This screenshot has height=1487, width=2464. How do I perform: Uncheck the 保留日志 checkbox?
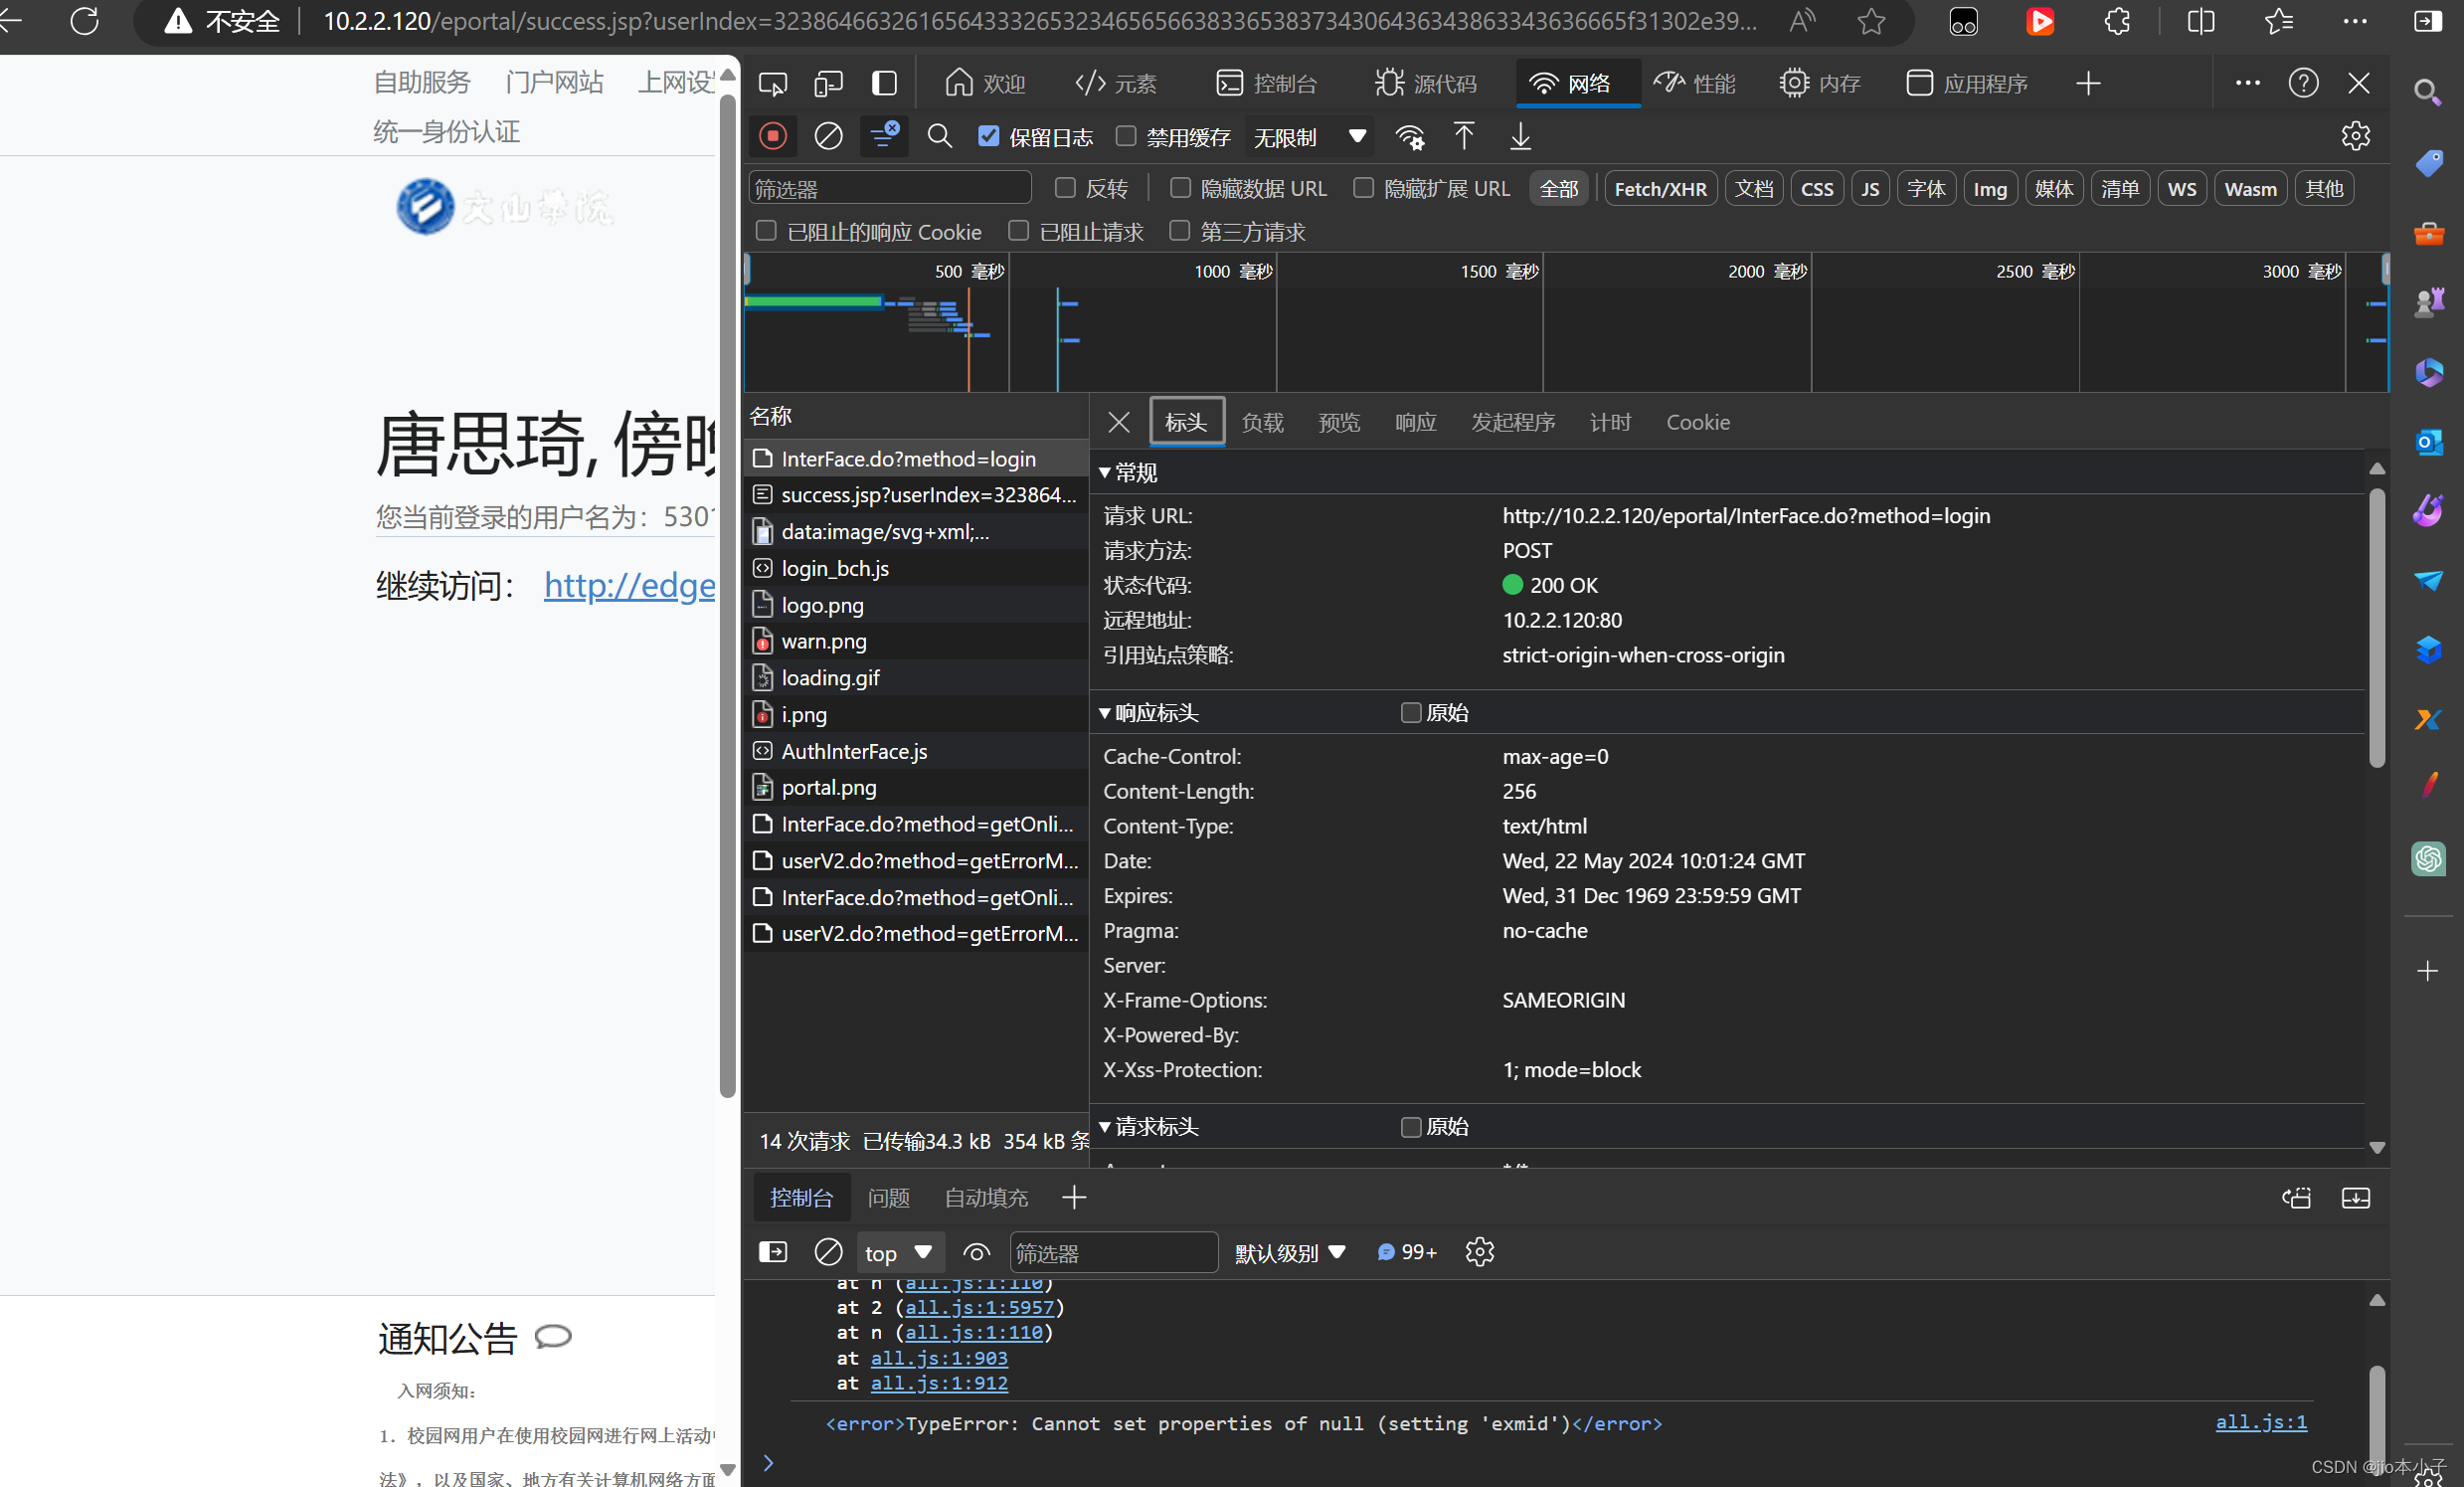click(988, 136)
